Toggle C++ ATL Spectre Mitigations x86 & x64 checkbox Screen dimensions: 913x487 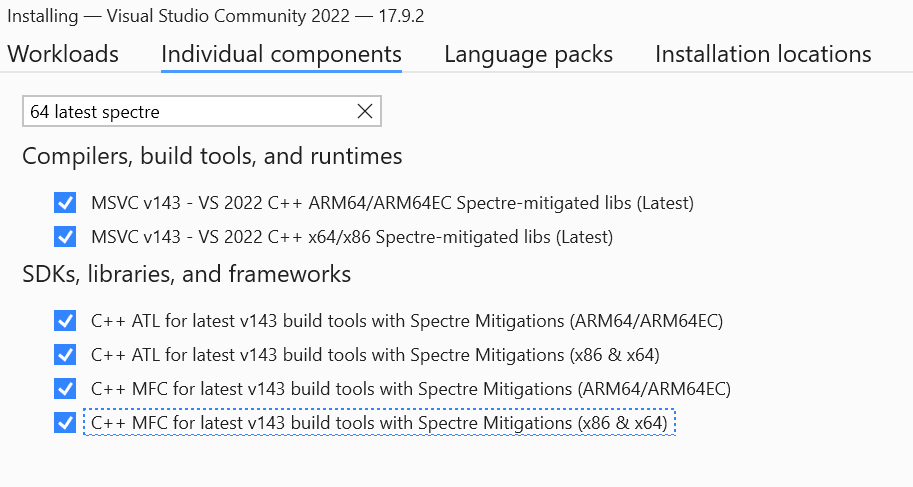[x=66, y=355]
